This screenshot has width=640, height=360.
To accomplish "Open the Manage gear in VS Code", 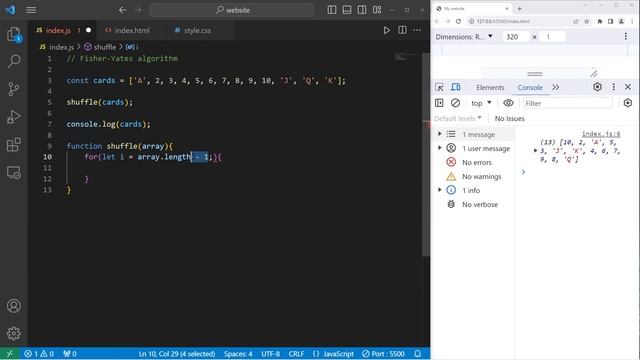I will tap(13, 333).
